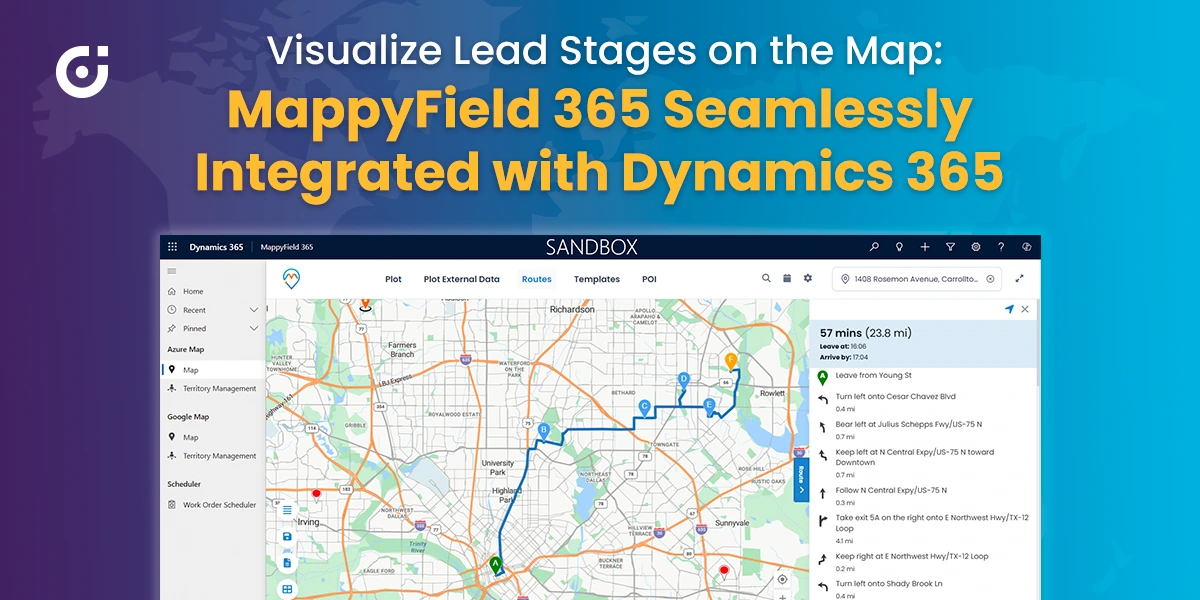Click the red pin near Sunnyvale
1200x600 pixels.
tap(724, 570)
